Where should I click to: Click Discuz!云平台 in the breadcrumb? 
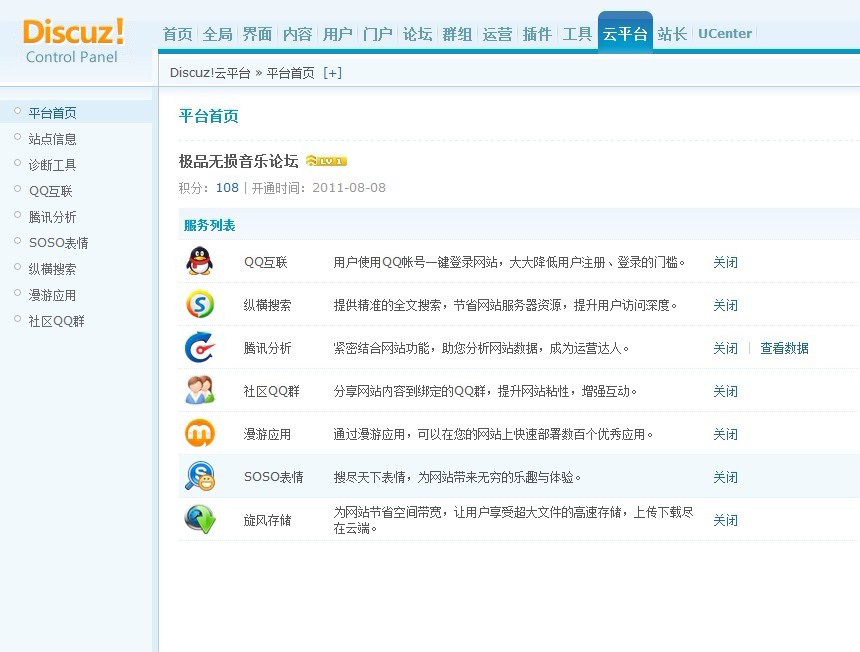[x=210, y=73]
